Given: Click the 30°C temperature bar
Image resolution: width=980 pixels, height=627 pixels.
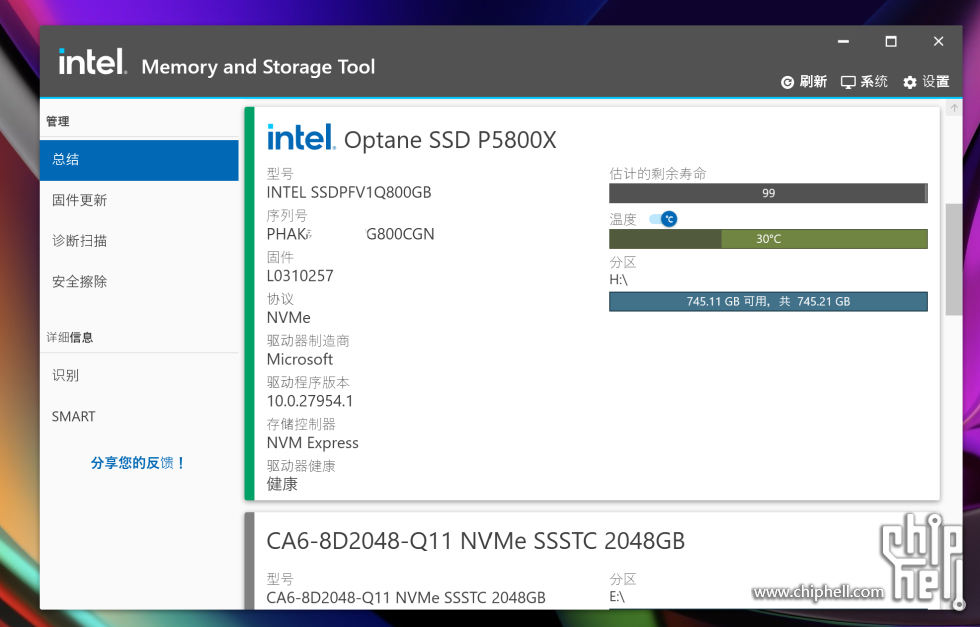Looking at the screenshot, I should 768,239.
